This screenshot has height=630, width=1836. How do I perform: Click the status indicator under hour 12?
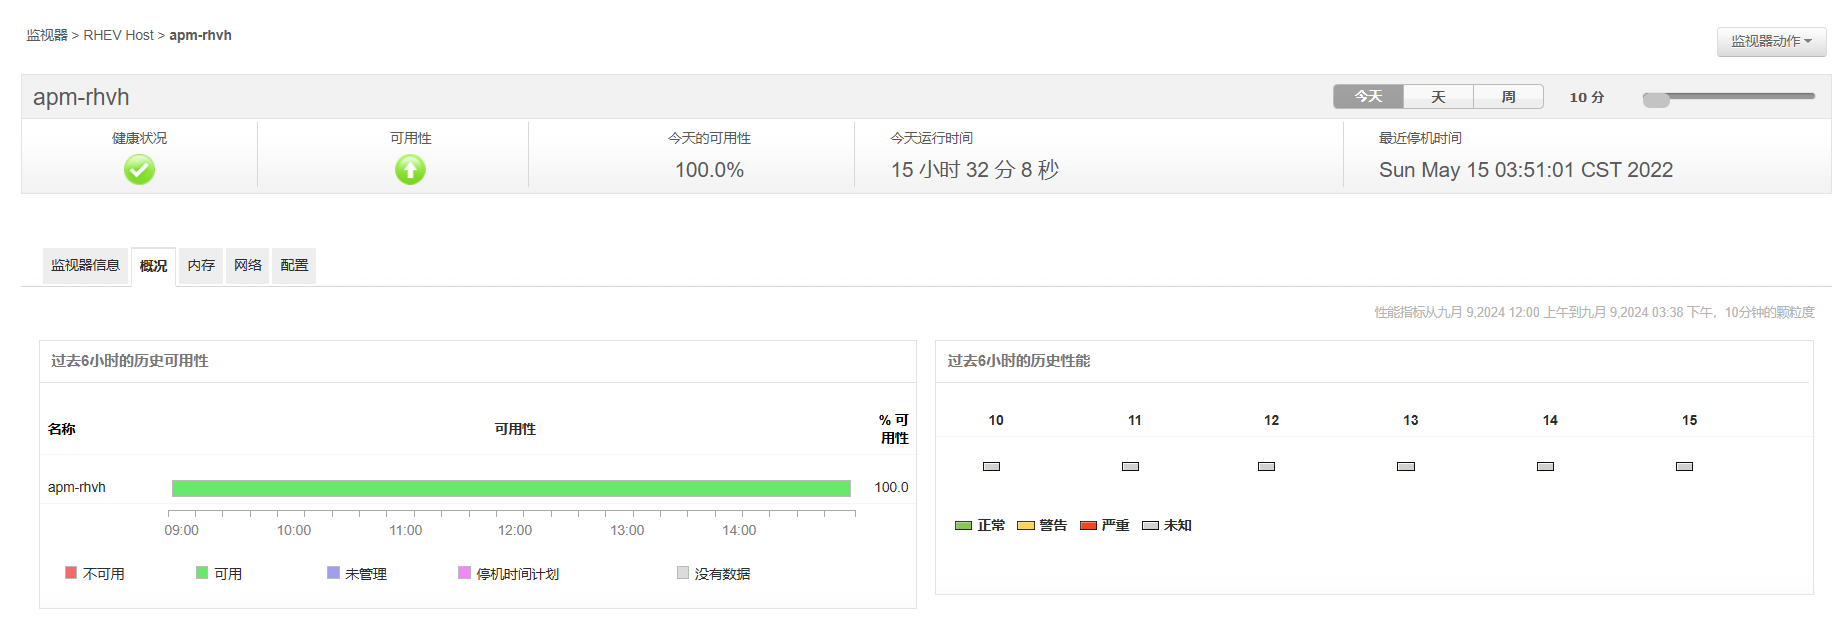(x=1266, y=466)
